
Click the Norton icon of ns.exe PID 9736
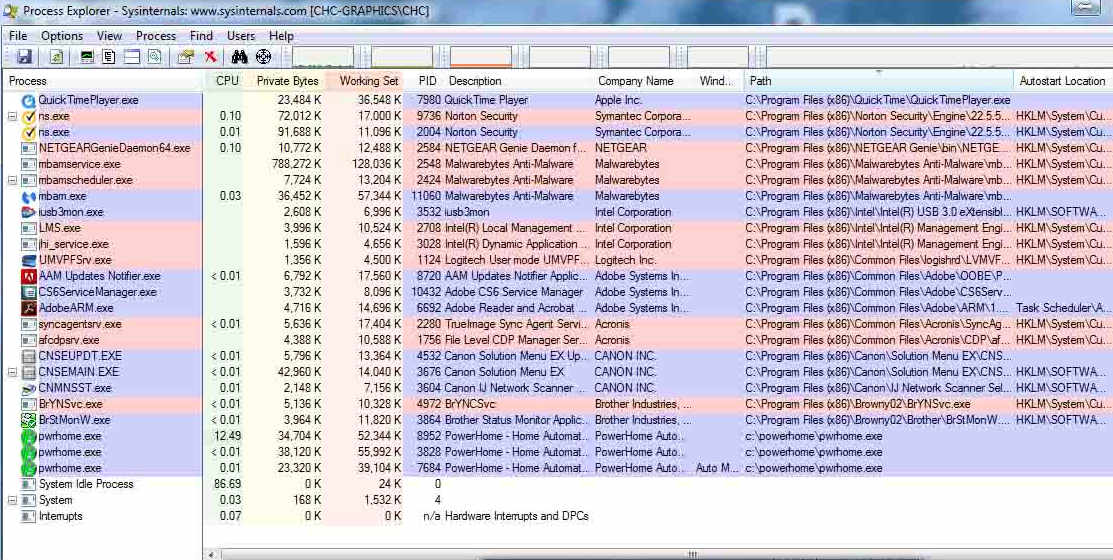pyautogui.click(x=28, y=116)
